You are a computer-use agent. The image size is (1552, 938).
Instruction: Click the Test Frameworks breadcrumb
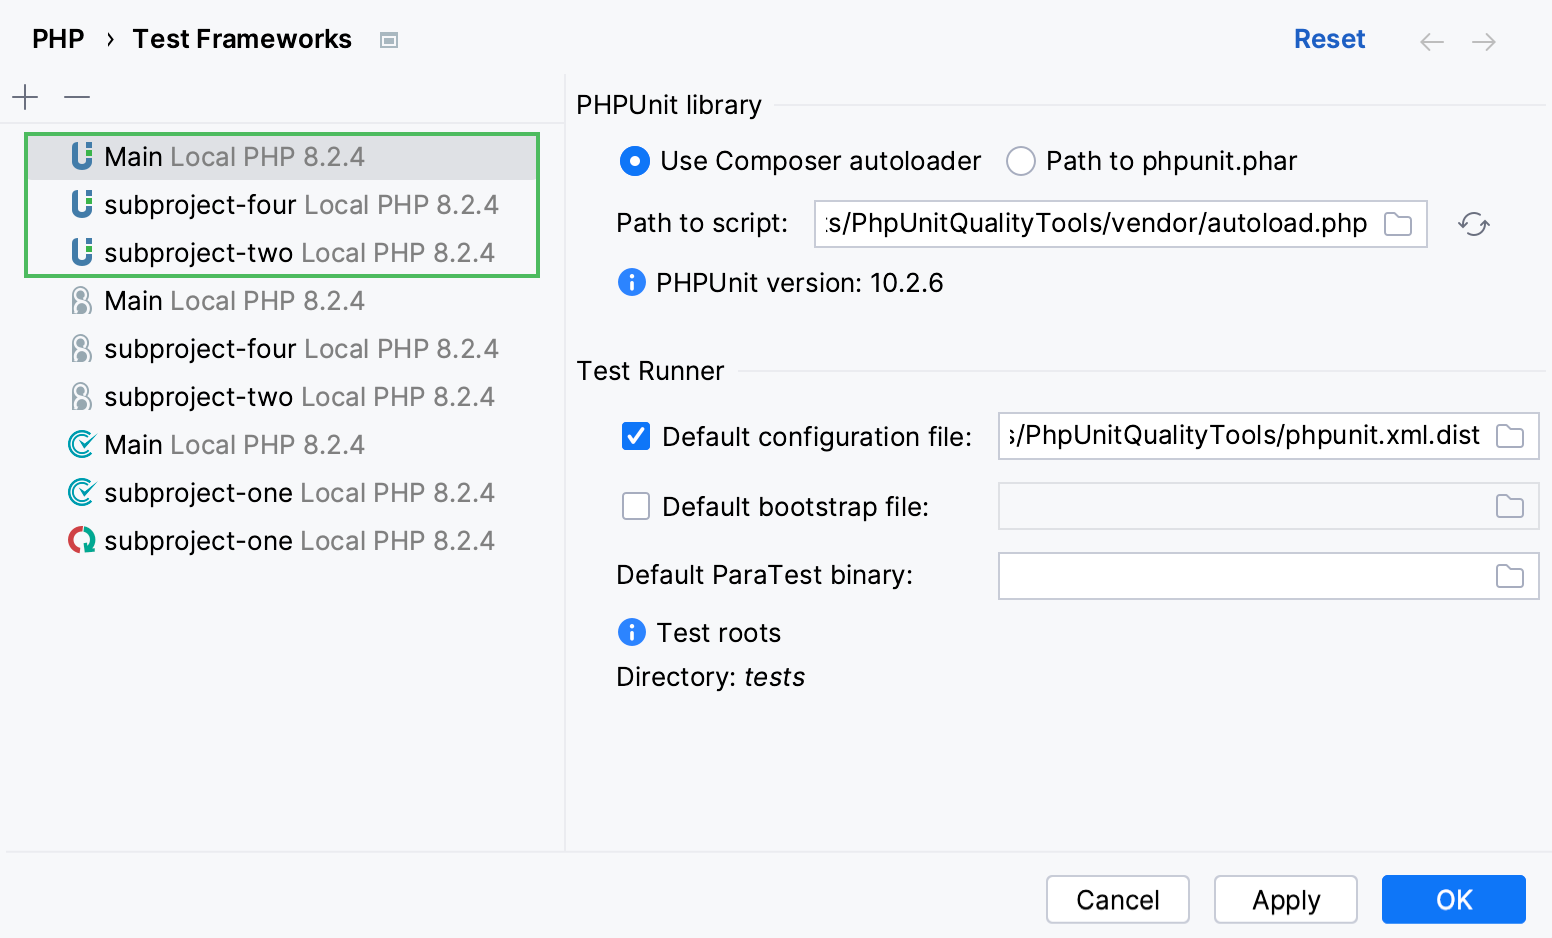(242, 38)
